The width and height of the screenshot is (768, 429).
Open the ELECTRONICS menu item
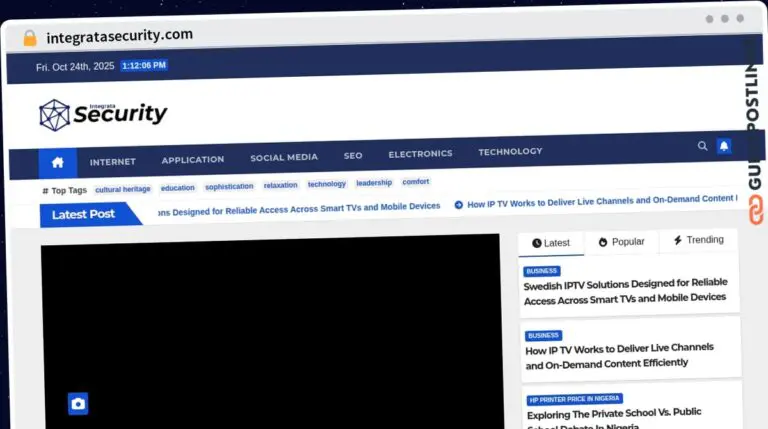(420, 154)
